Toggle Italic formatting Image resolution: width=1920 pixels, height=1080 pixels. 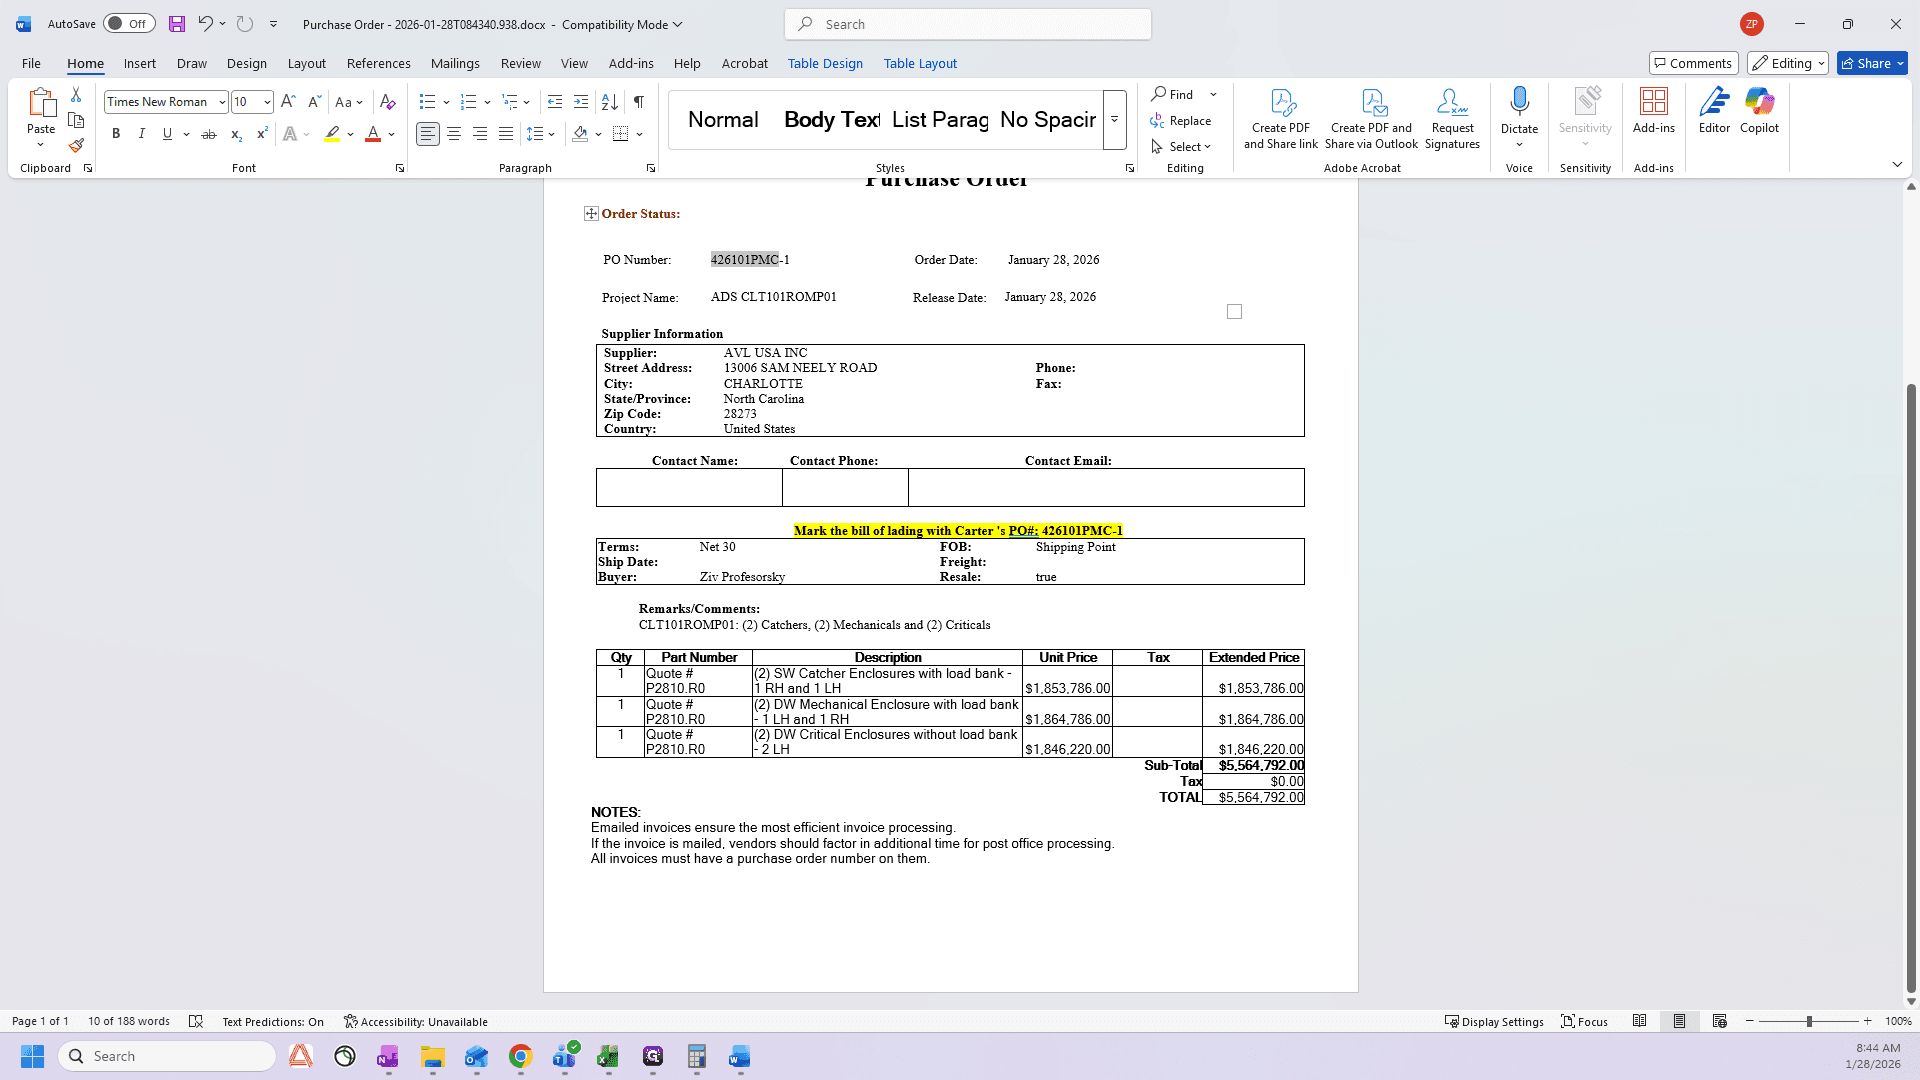(141, 134)
